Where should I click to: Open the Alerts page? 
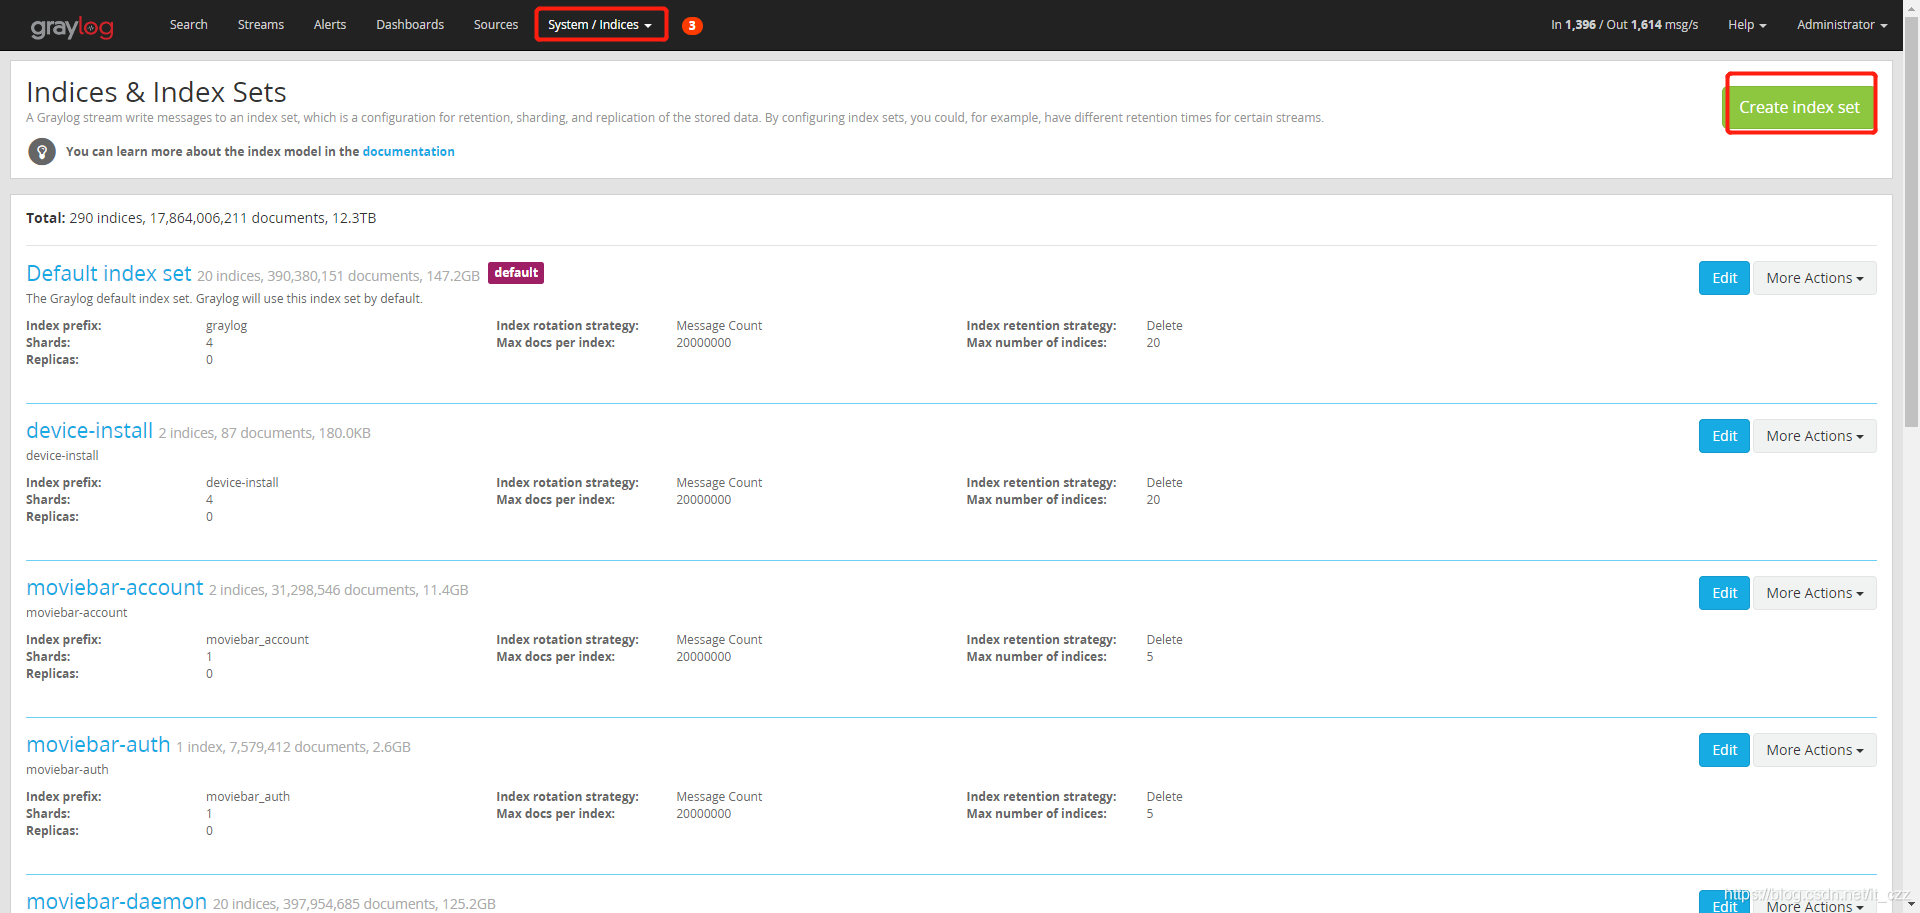[x=330, y=25]
